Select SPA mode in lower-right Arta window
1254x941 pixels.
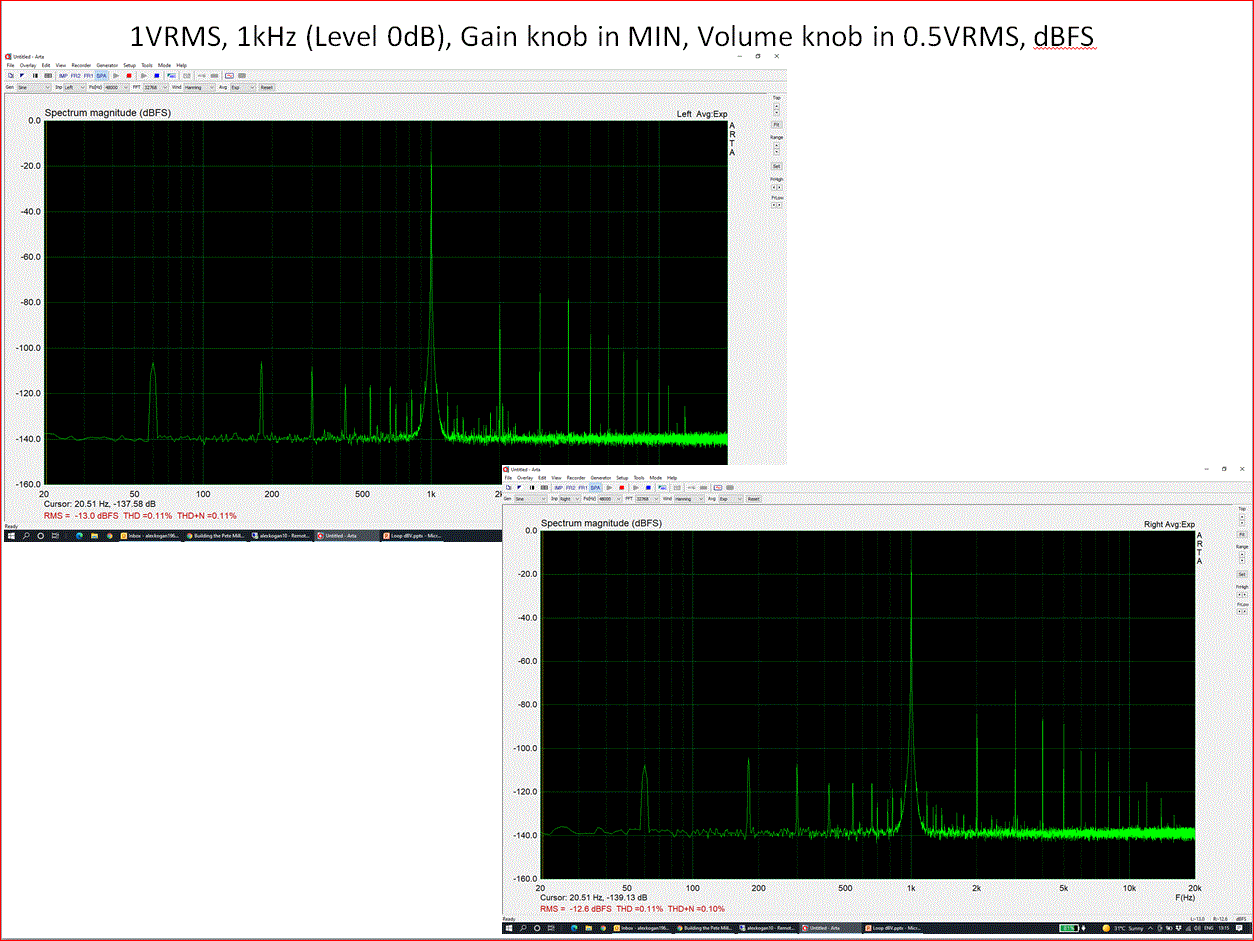[595, 488]
